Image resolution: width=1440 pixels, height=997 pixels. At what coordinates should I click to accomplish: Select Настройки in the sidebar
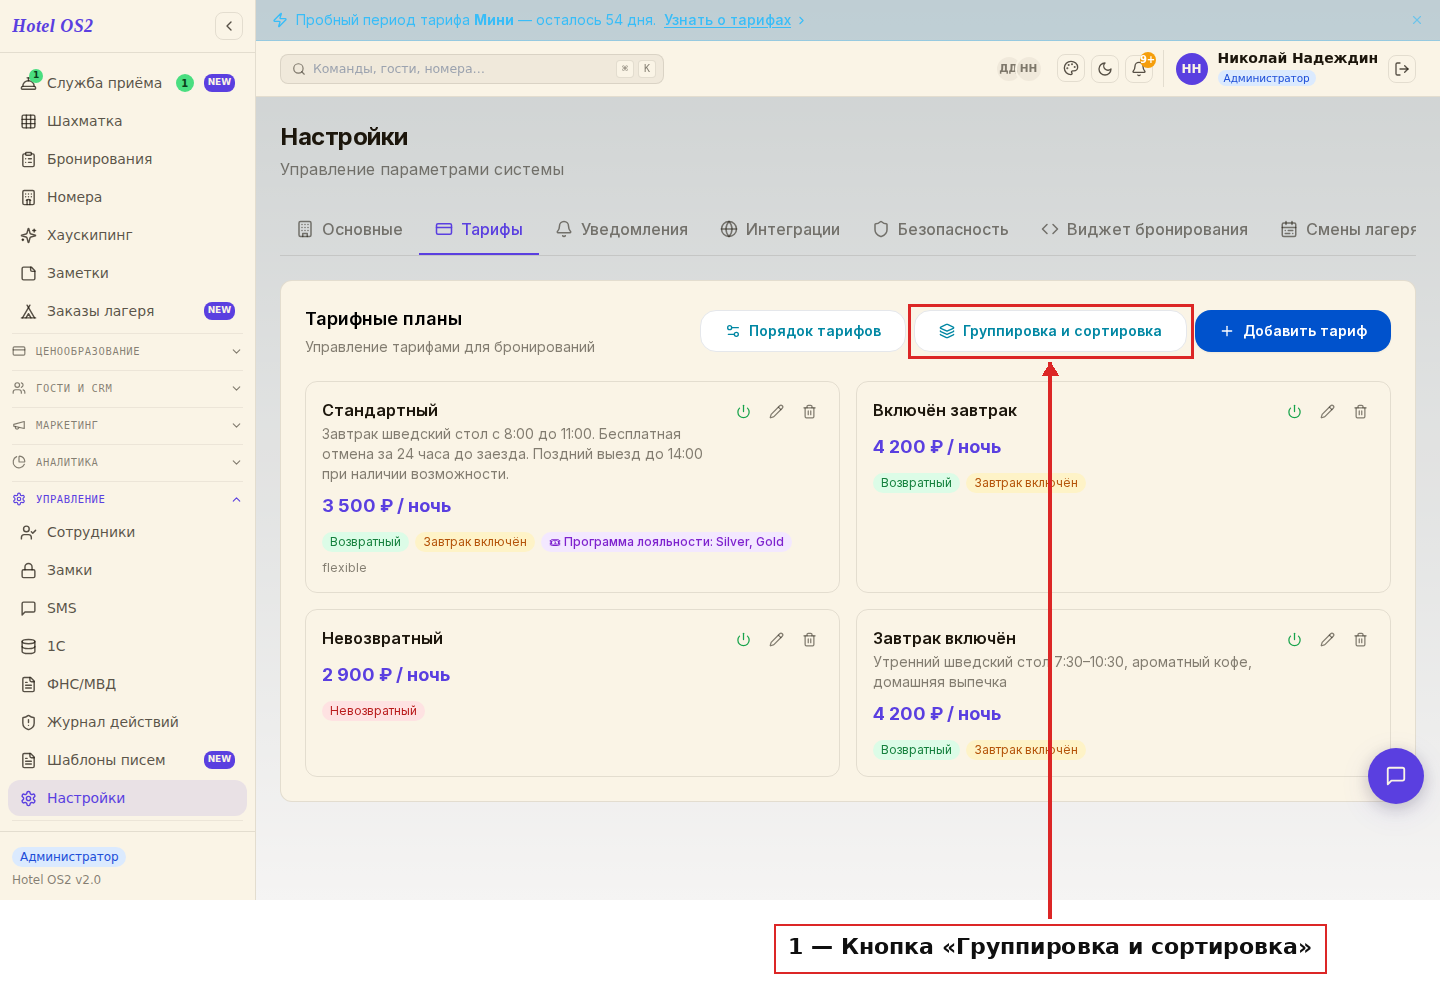click(127, 798)
